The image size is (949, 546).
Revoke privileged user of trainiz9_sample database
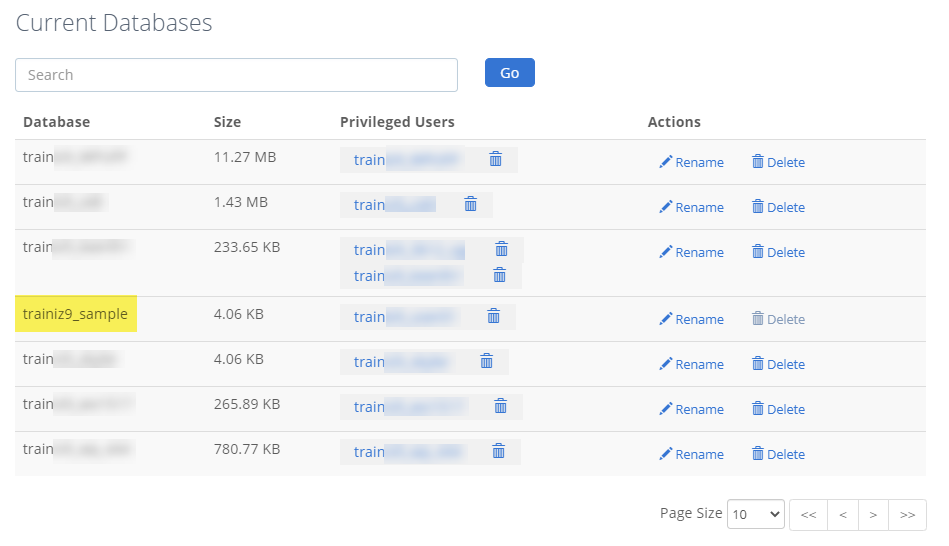pos(494,316)
